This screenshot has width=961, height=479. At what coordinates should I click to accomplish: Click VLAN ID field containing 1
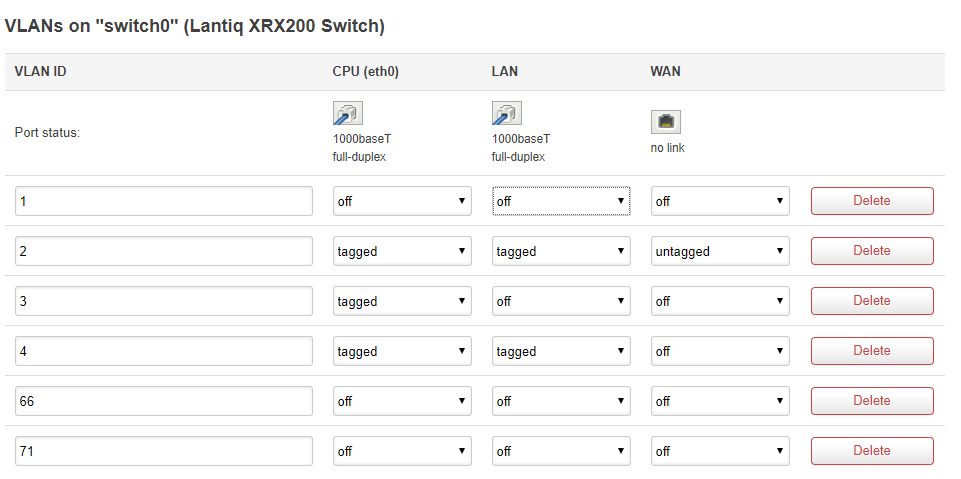[164, 201]
